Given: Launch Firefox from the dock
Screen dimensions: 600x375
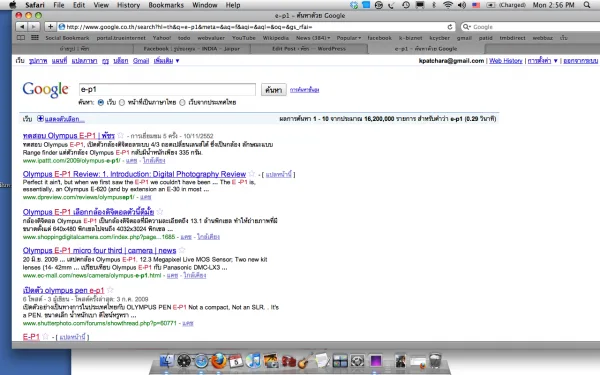Looking at the screenshot, I should (218, 360).
